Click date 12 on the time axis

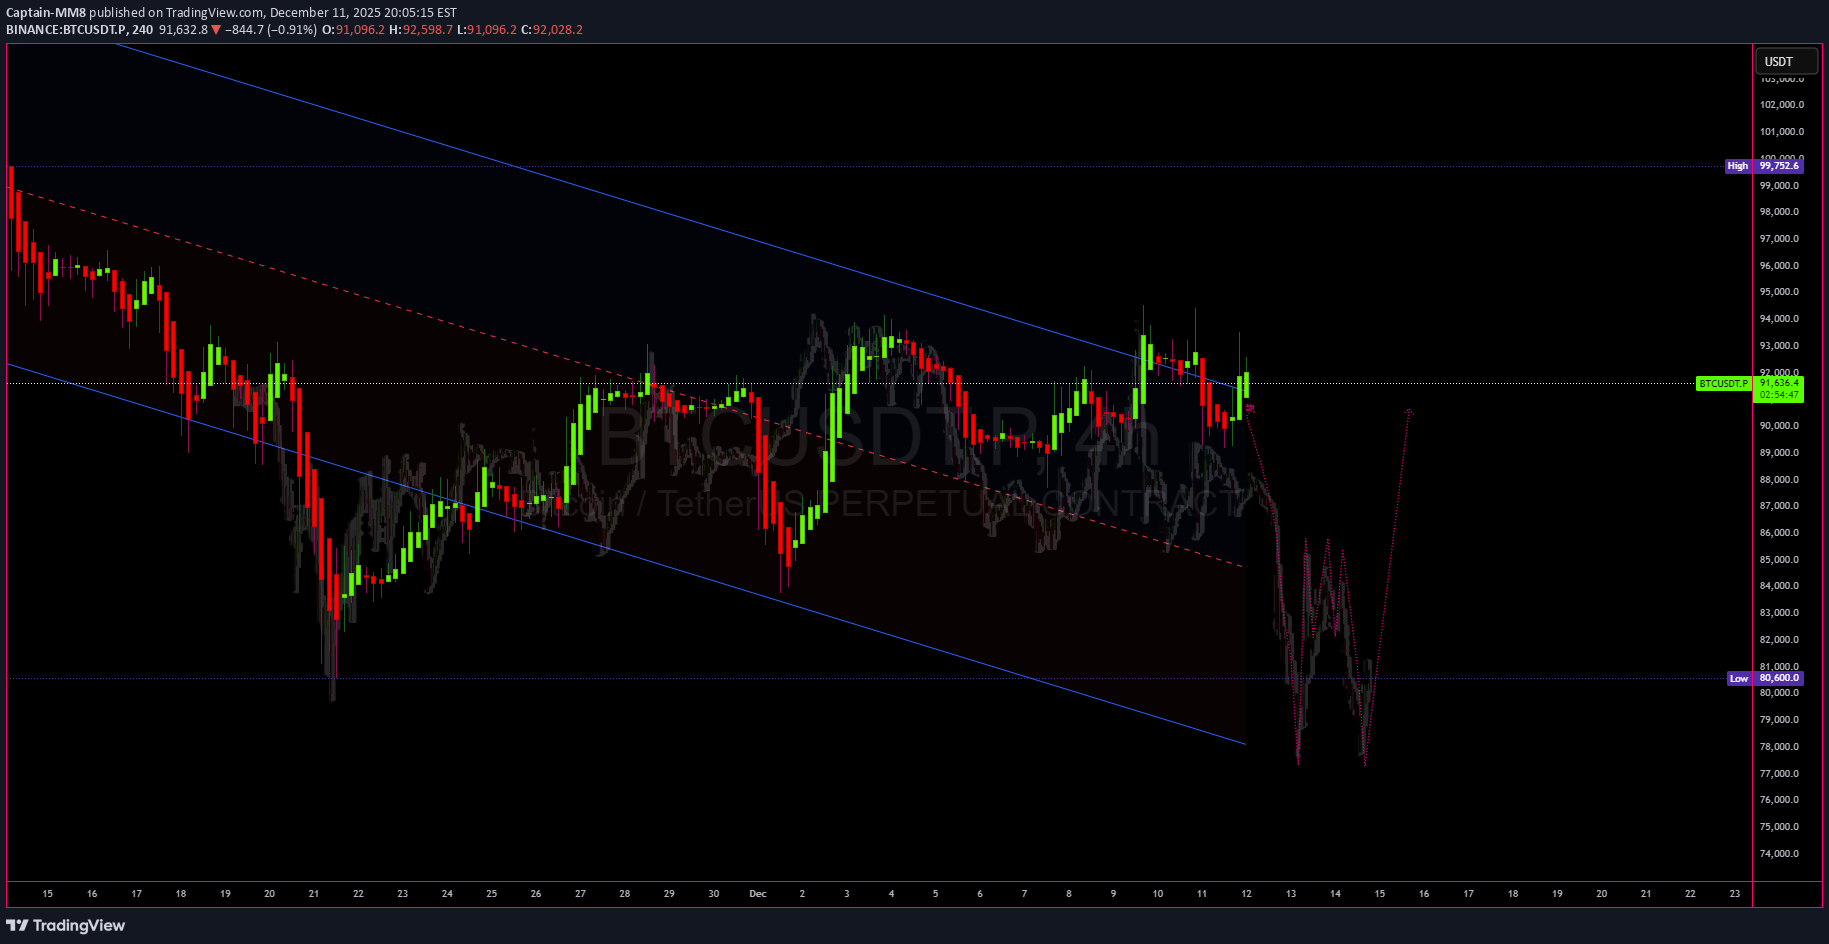coord(1246,894)
